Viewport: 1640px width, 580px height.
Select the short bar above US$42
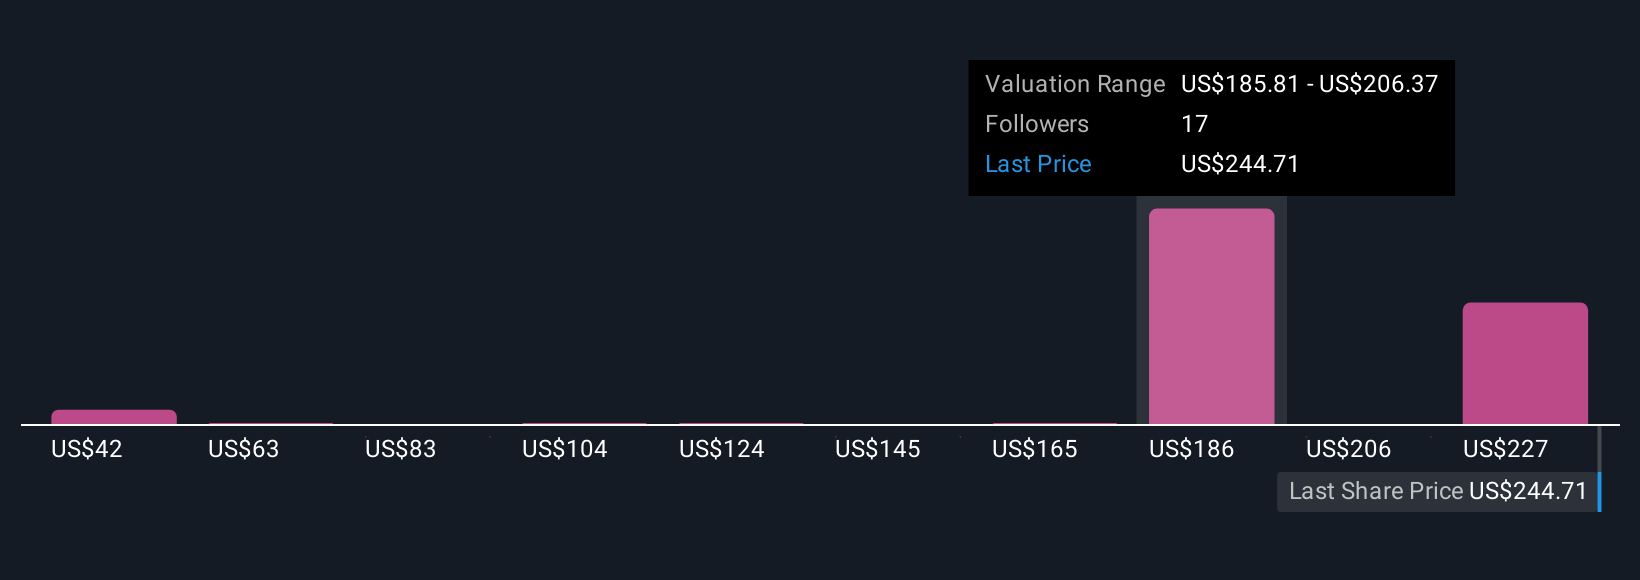[114, 417]
